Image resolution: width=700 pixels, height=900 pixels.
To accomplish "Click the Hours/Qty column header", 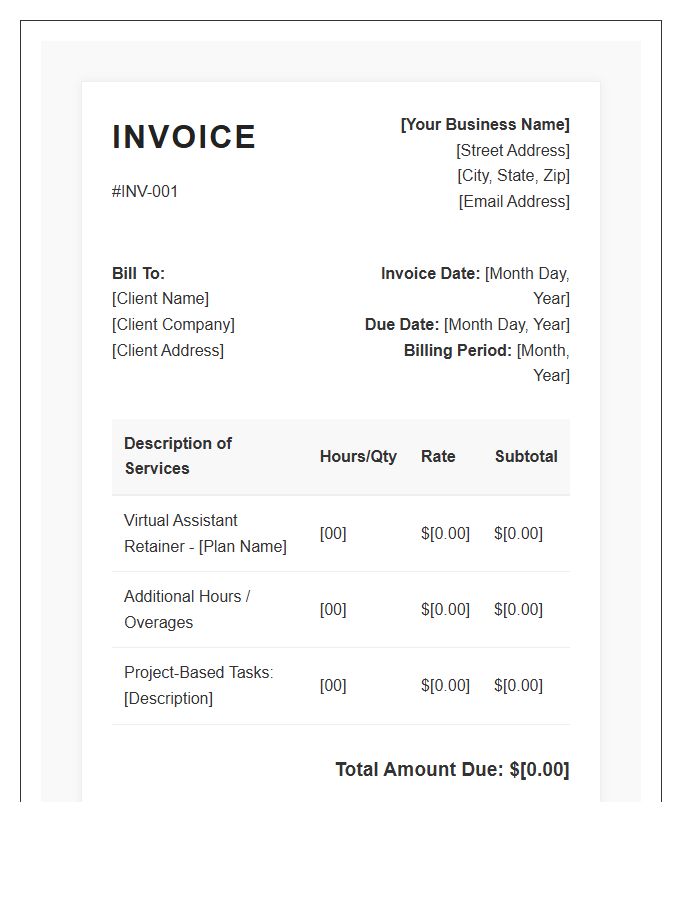I will tap(358, 456).
